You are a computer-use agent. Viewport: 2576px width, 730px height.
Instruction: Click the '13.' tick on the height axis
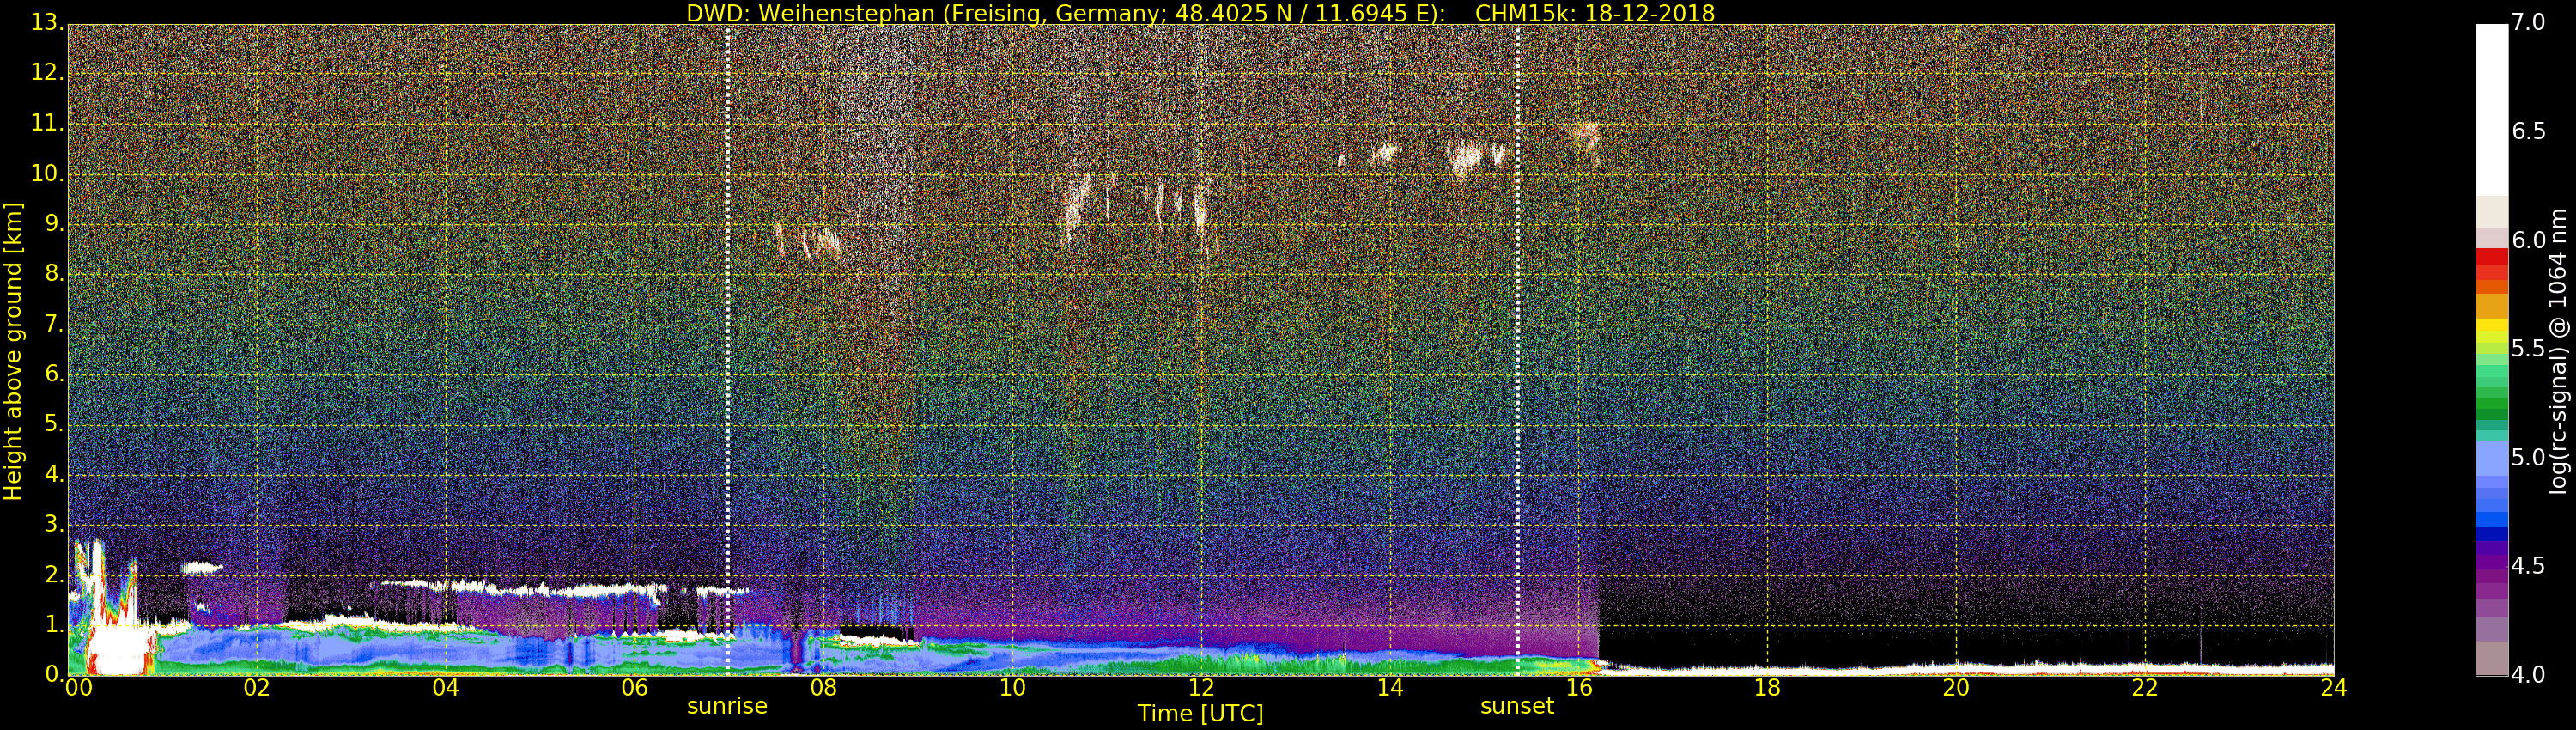point(46,22)
